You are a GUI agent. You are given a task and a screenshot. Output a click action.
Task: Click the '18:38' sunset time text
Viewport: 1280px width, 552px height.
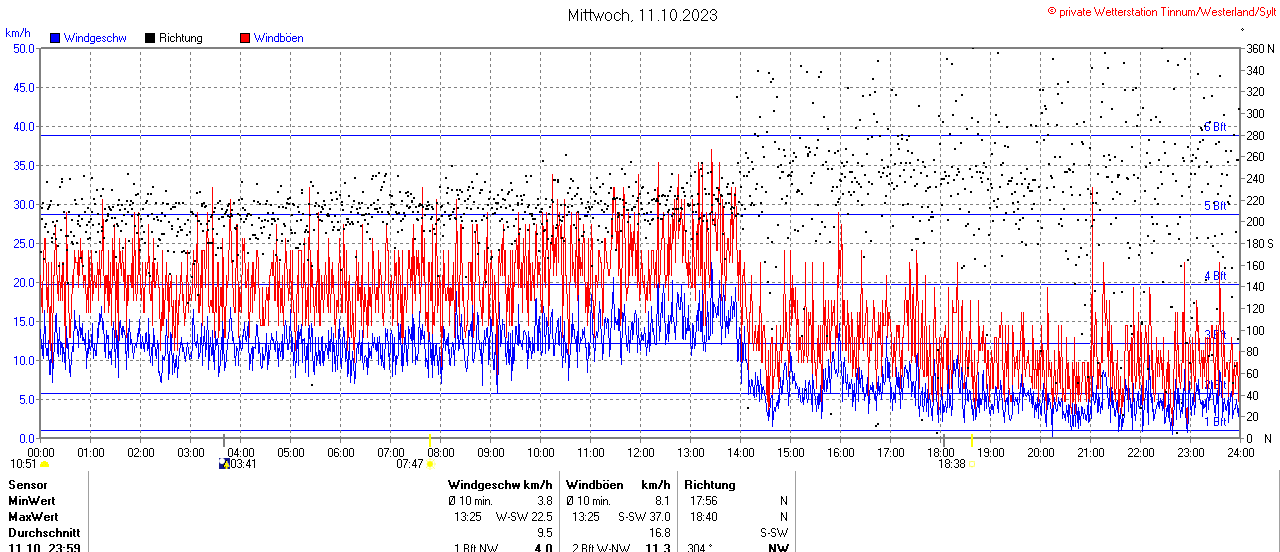pos(951,464)
